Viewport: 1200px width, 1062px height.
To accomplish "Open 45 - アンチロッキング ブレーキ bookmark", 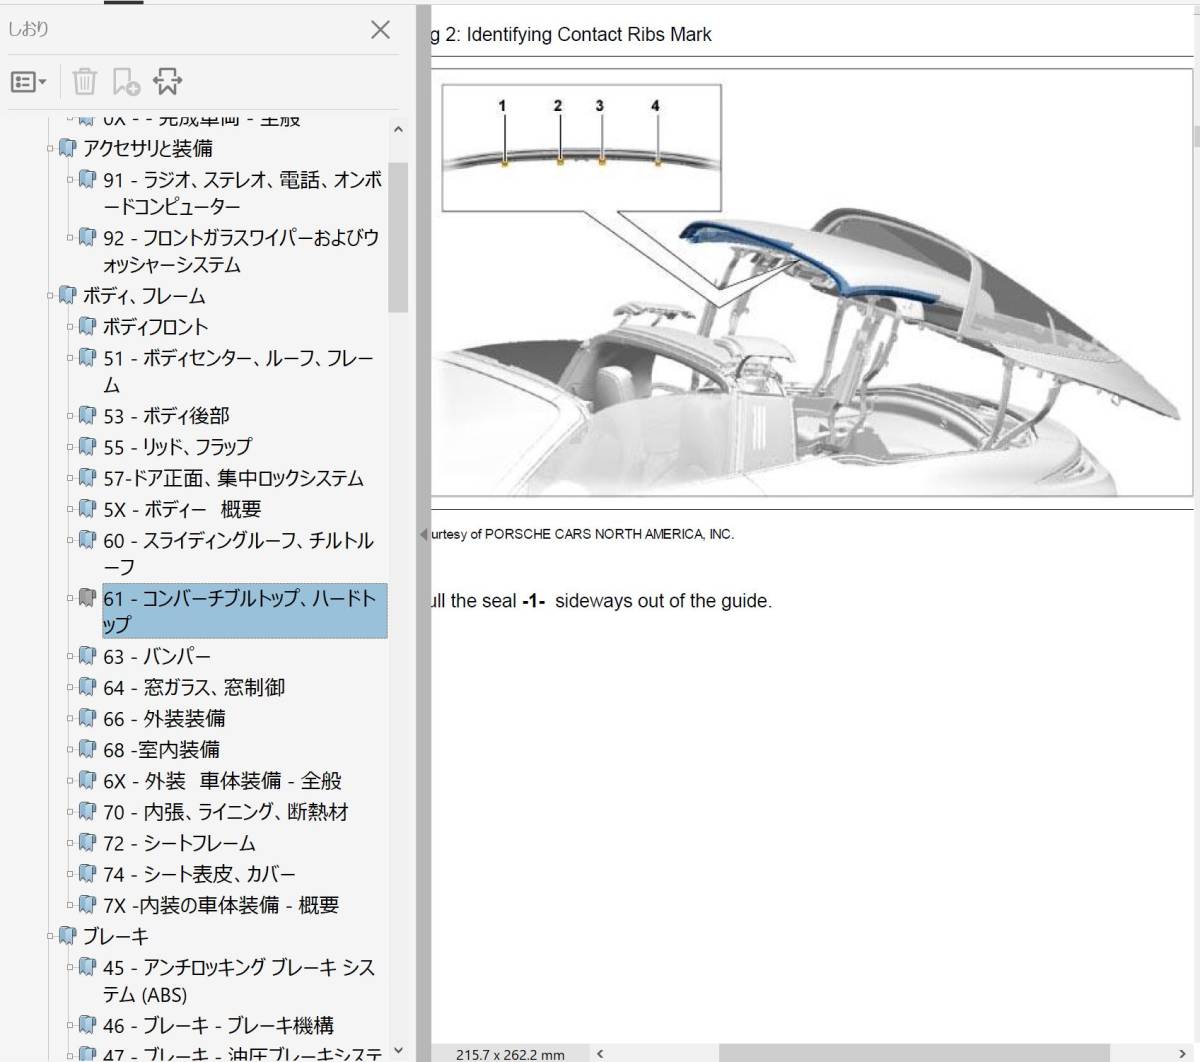I will (x=239, y=981).
